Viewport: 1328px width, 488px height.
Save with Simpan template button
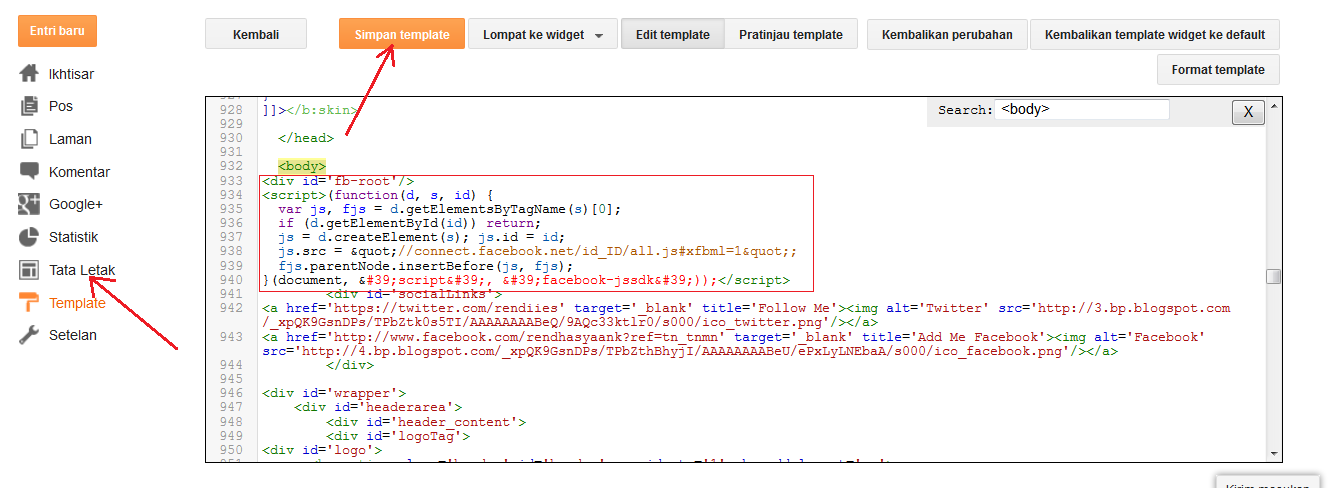coord(402,34)
